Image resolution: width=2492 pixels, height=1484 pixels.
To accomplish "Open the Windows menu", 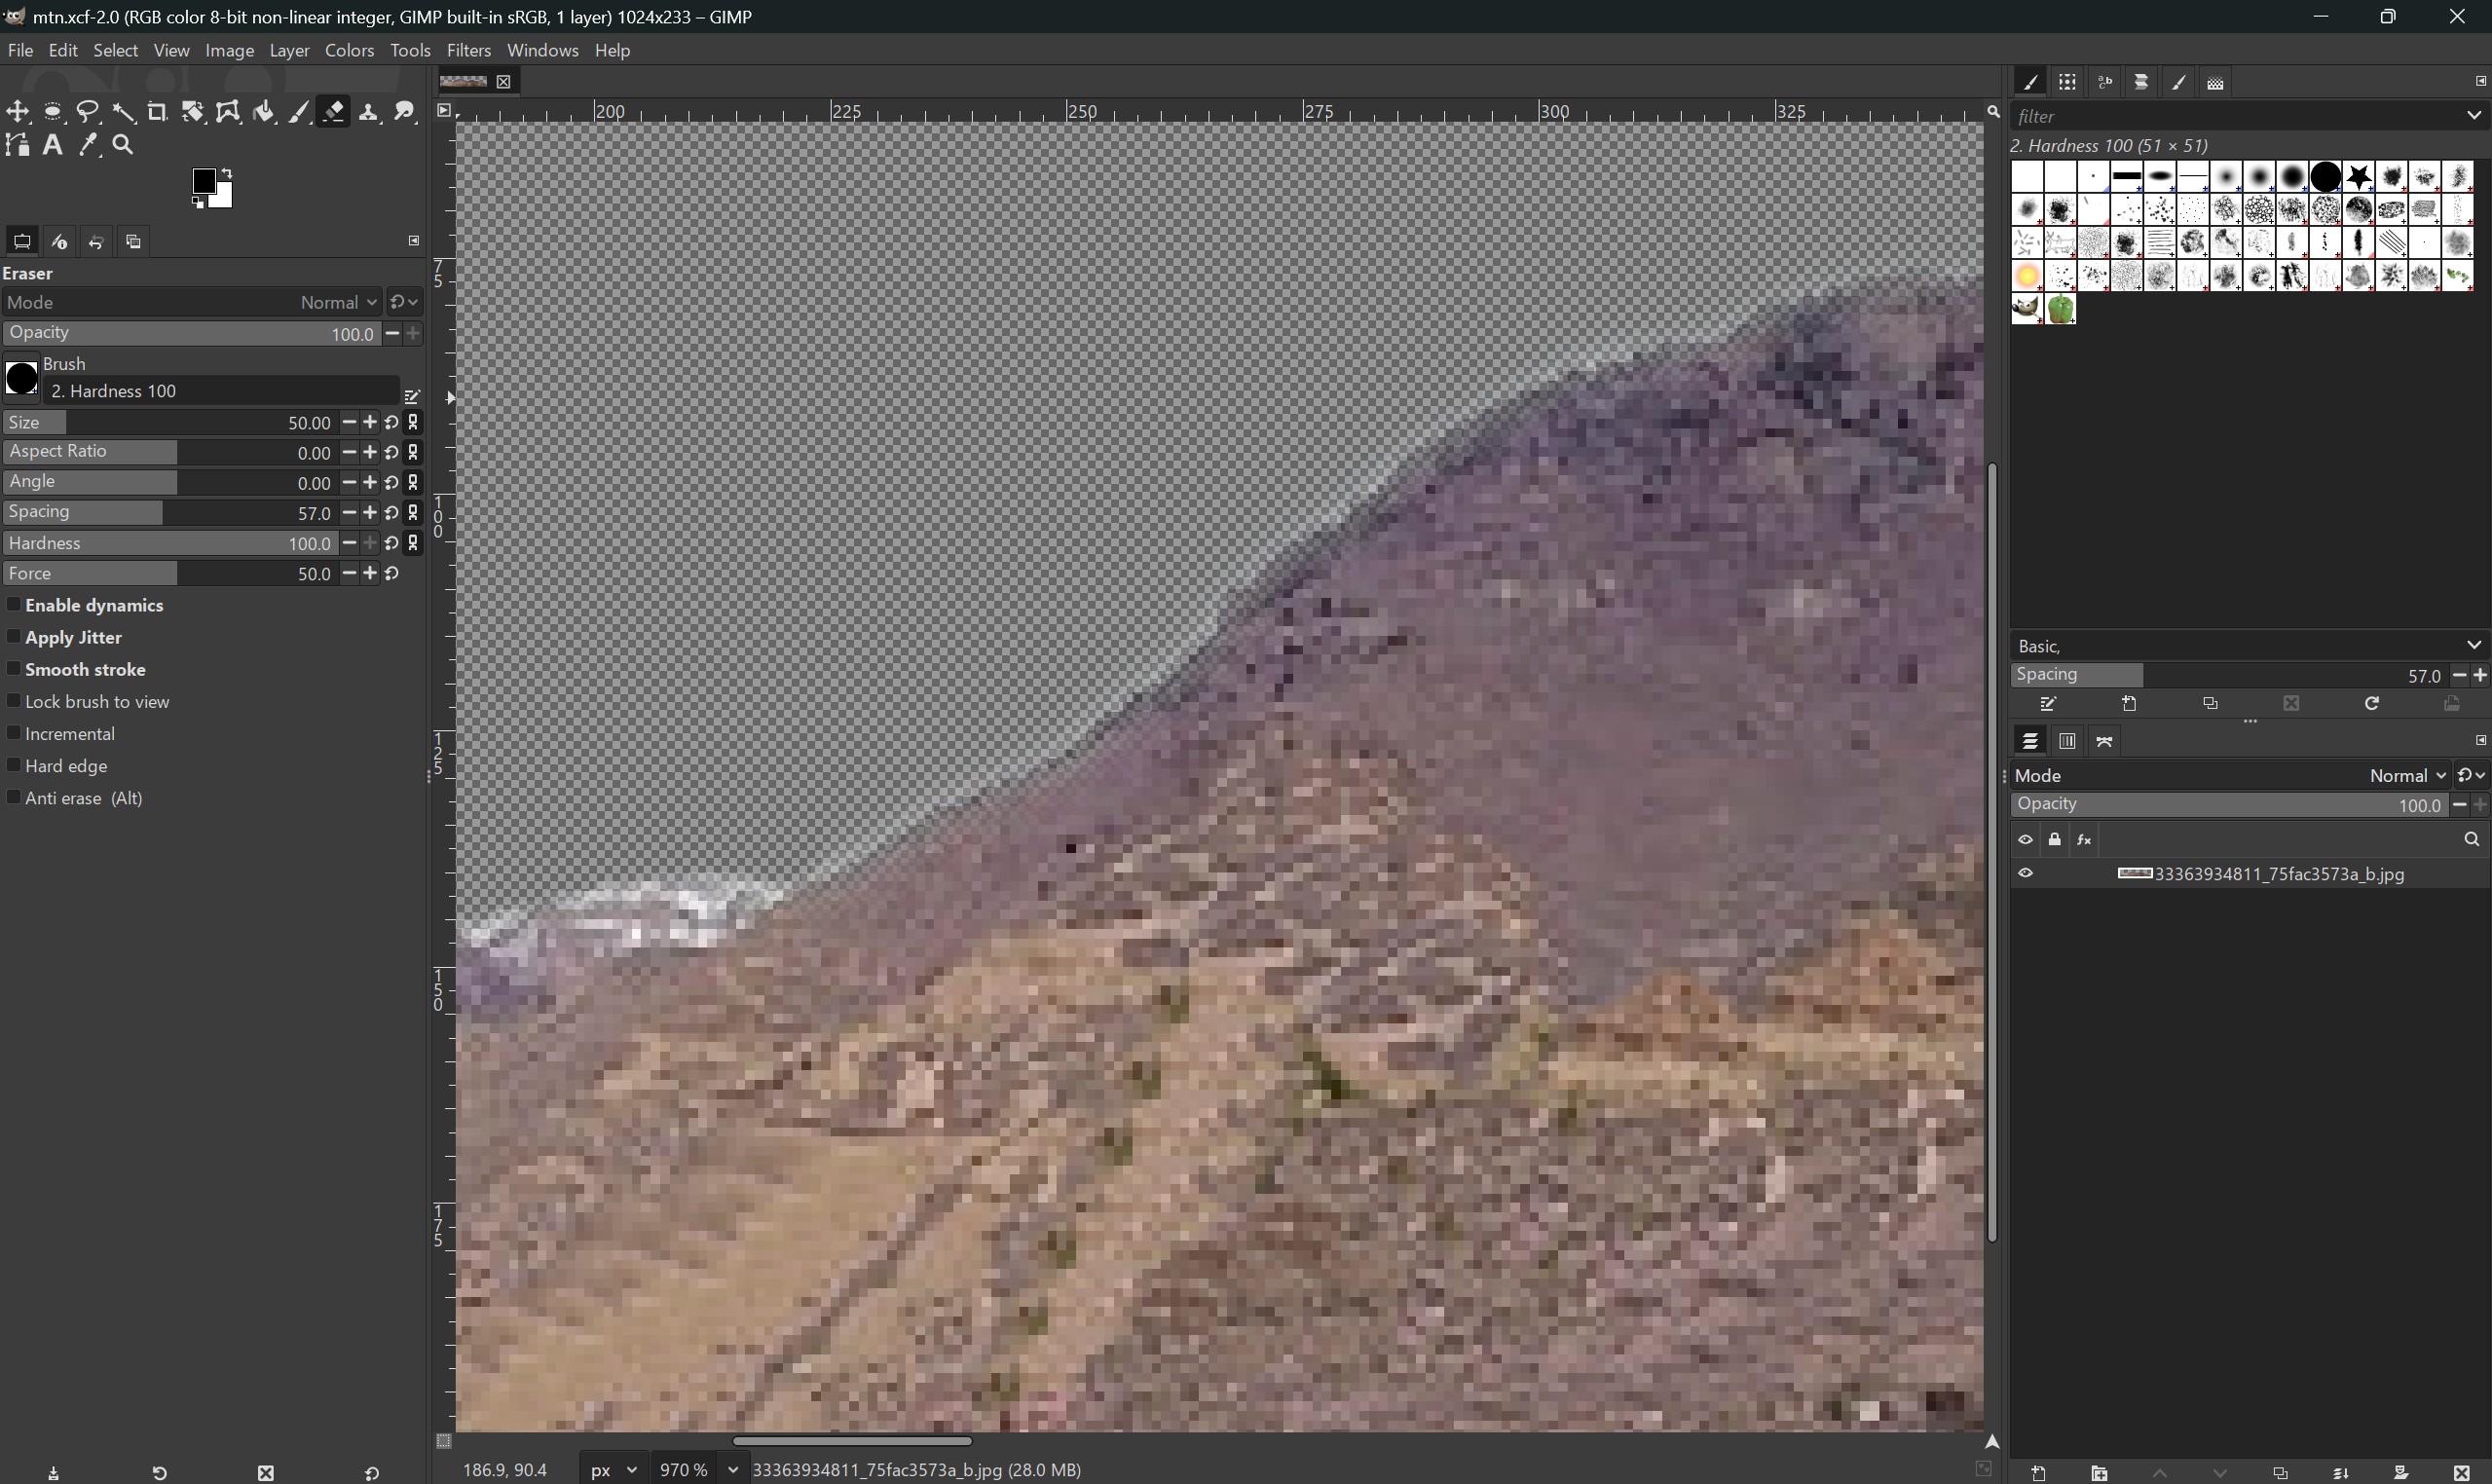I will [x=542, y=50].
